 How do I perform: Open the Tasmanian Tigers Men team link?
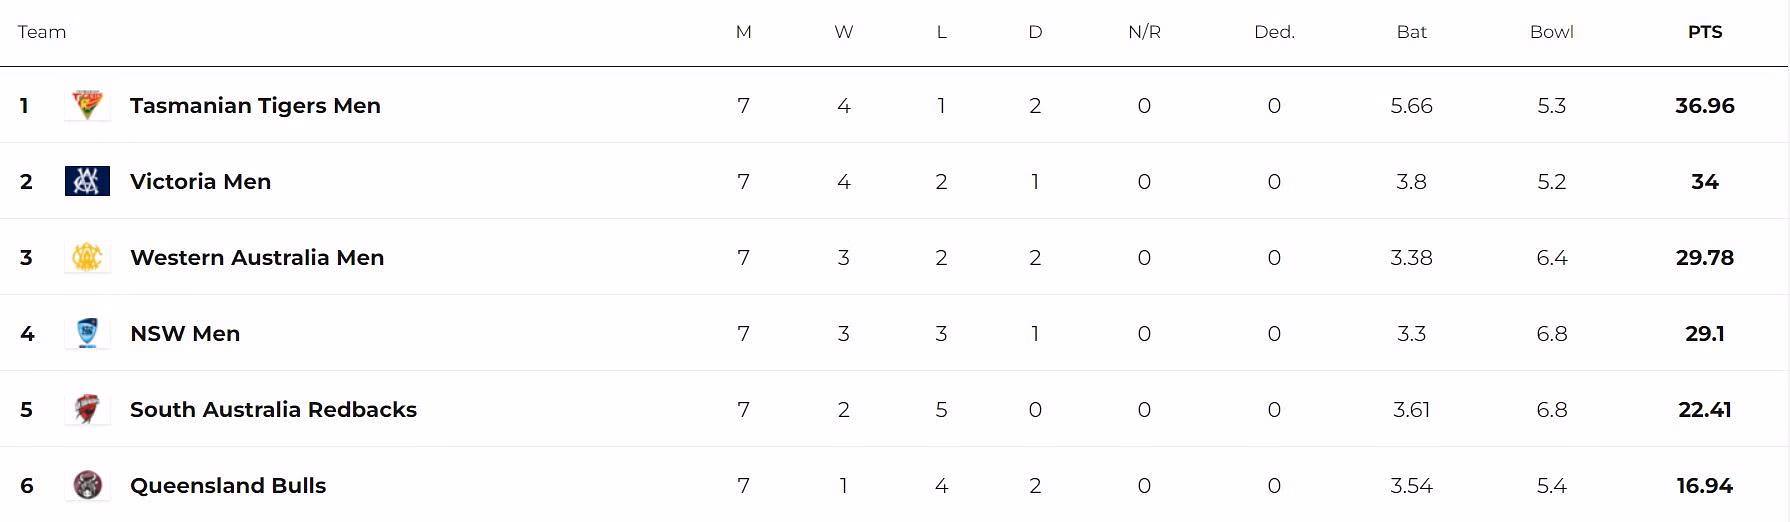(x=255, y=105)
